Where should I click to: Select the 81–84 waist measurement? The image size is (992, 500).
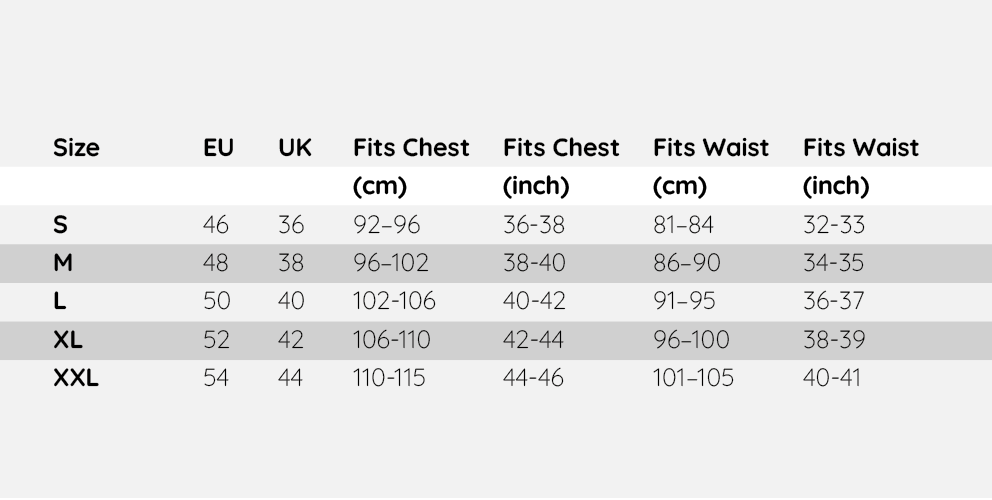point(684,225)
